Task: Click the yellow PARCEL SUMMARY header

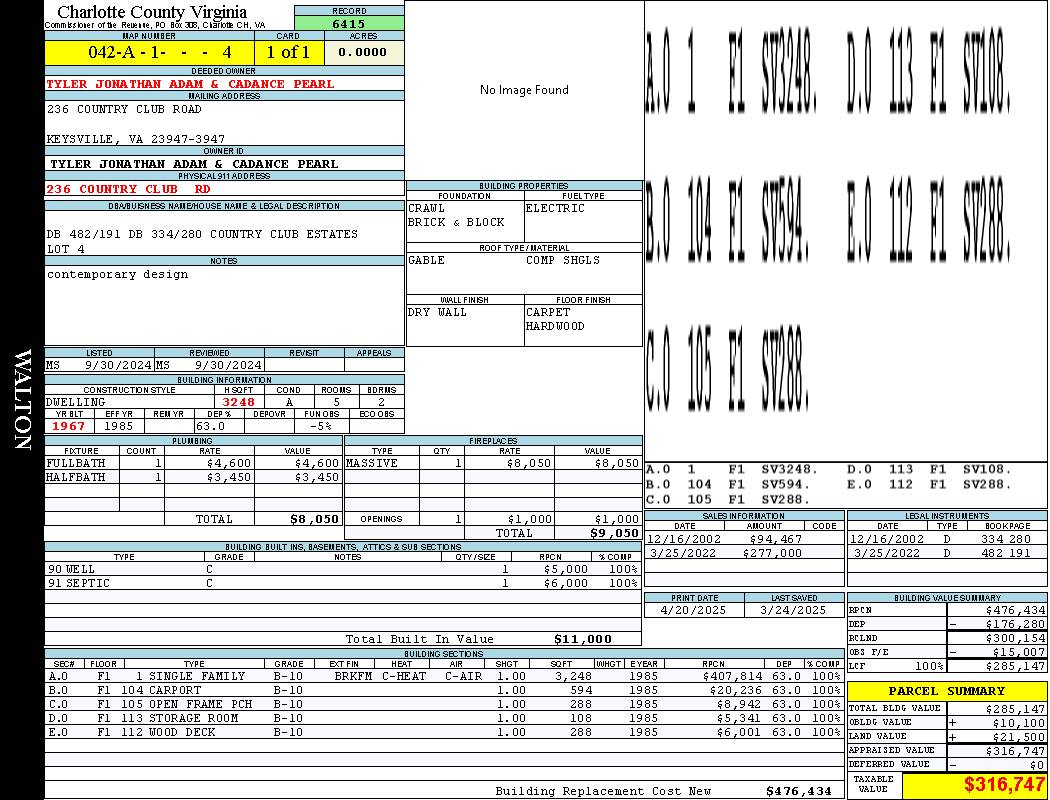Action: pyautogui.click(x=947, y=691)
